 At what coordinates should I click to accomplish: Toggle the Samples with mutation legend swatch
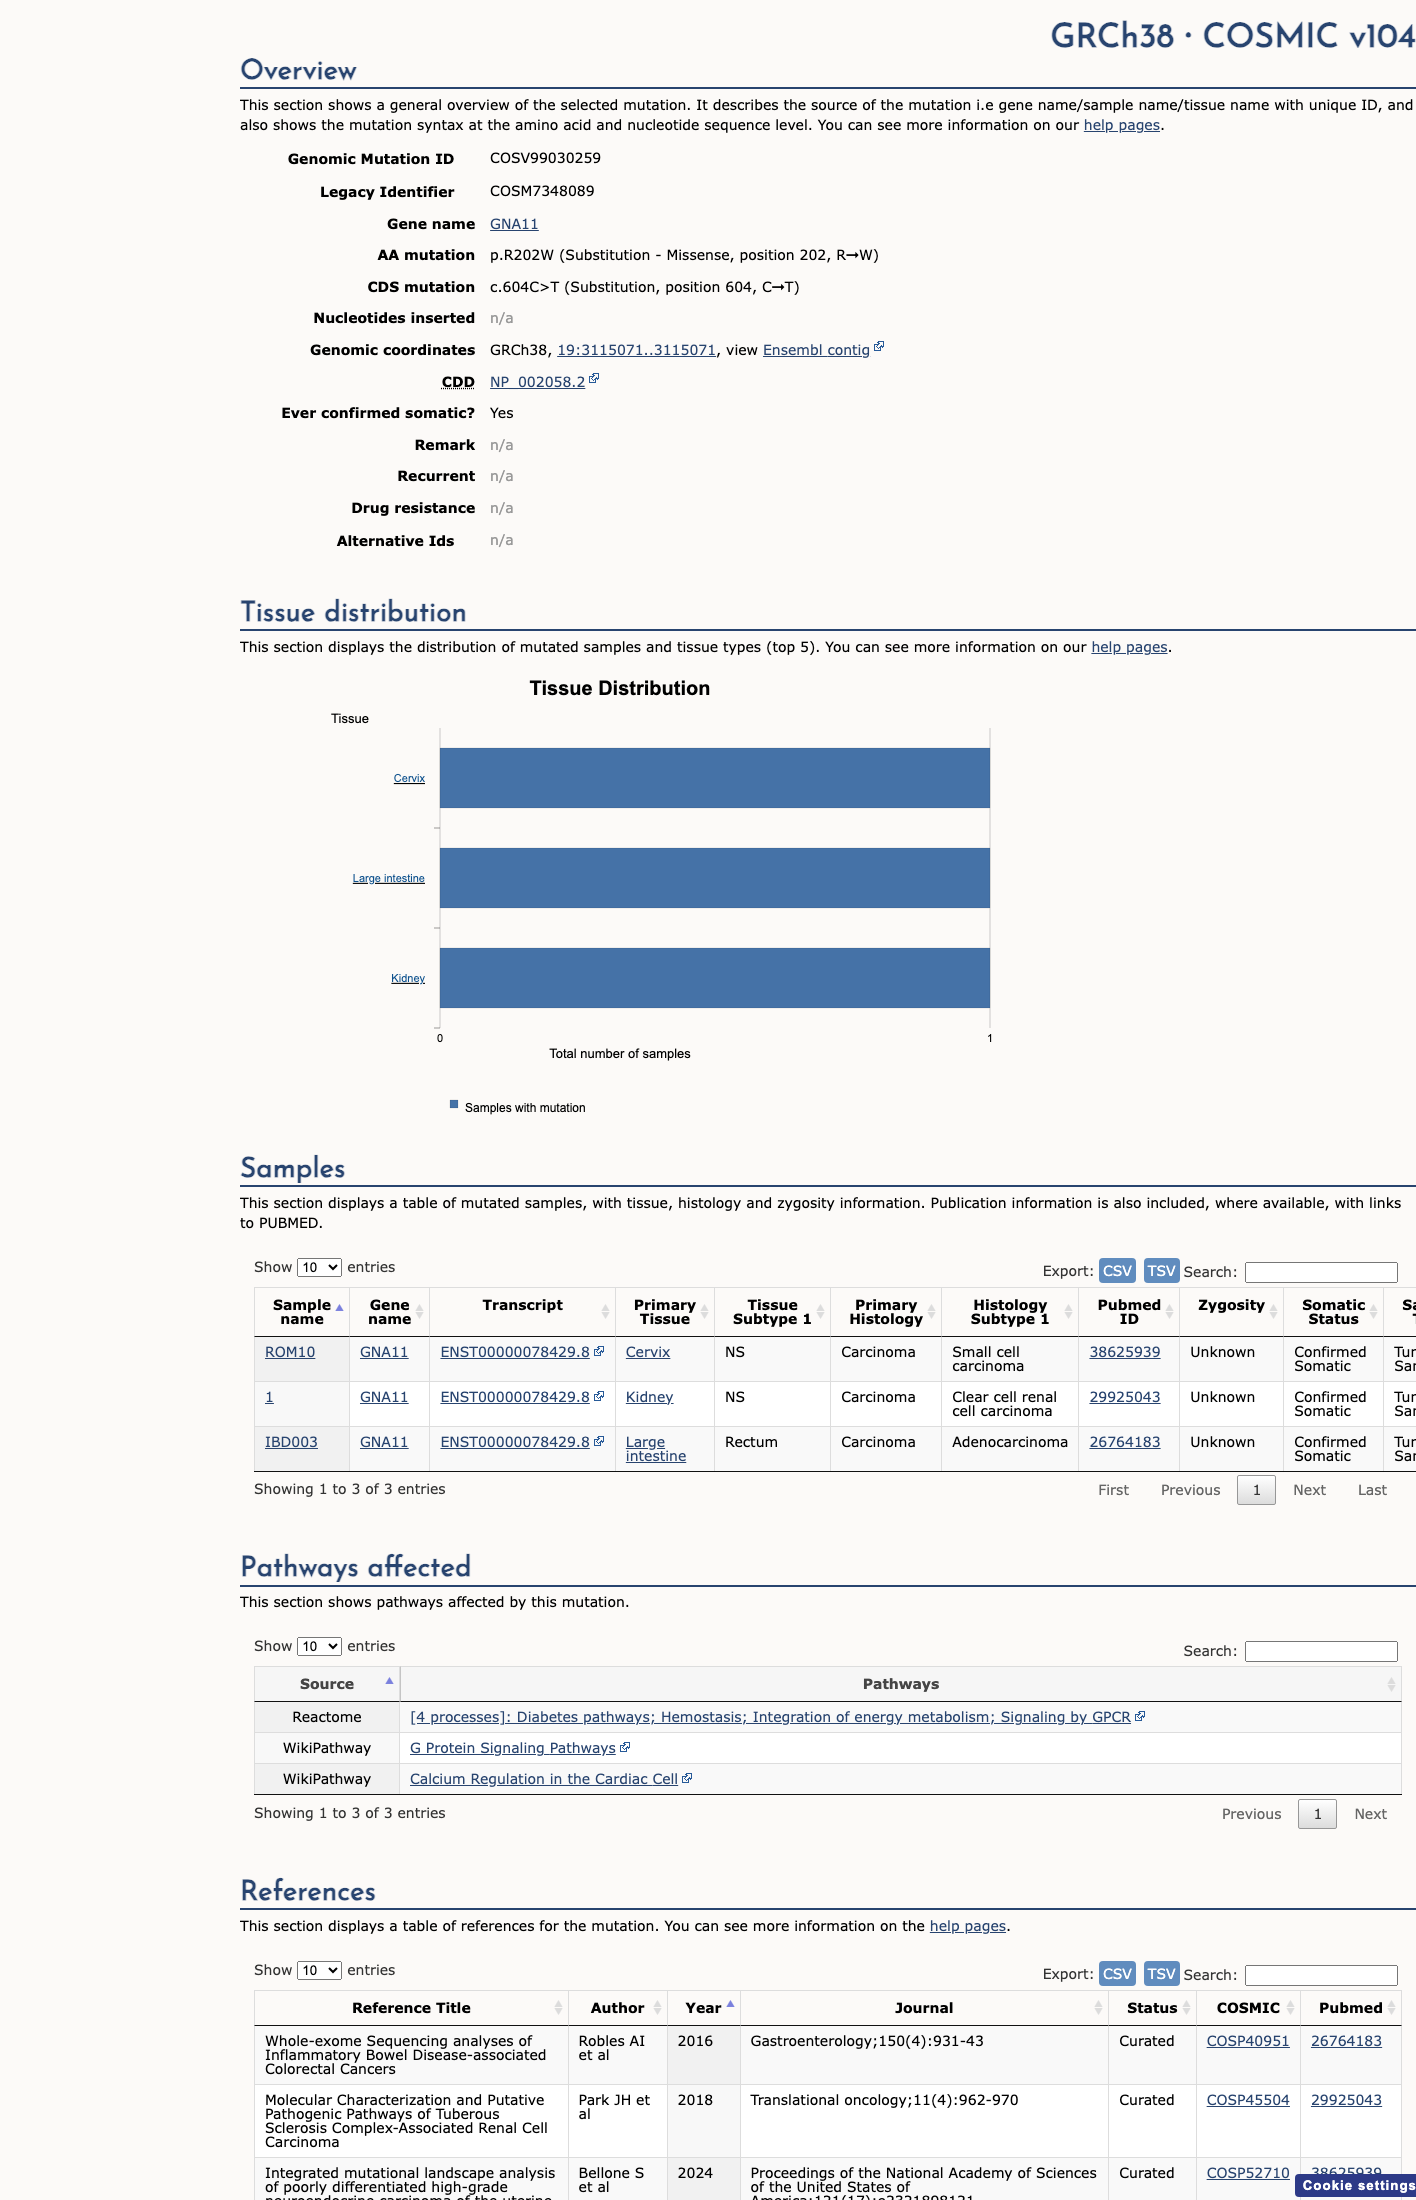click(x=454, y=1105)
